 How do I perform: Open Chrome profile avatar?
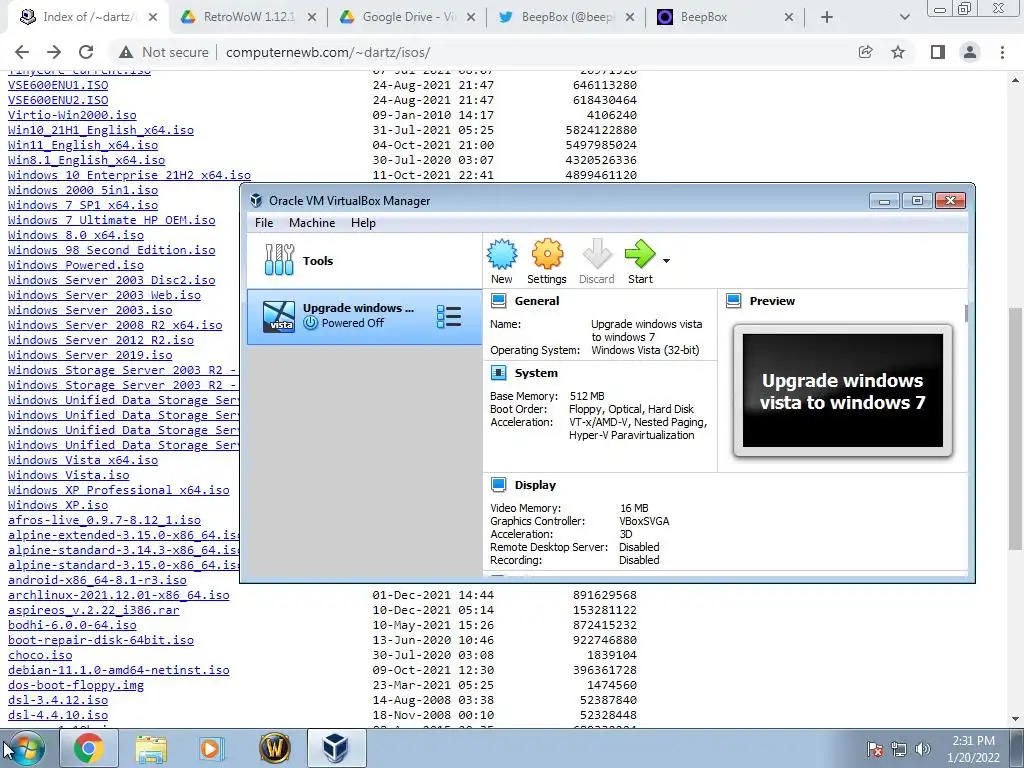click(970, 52)
